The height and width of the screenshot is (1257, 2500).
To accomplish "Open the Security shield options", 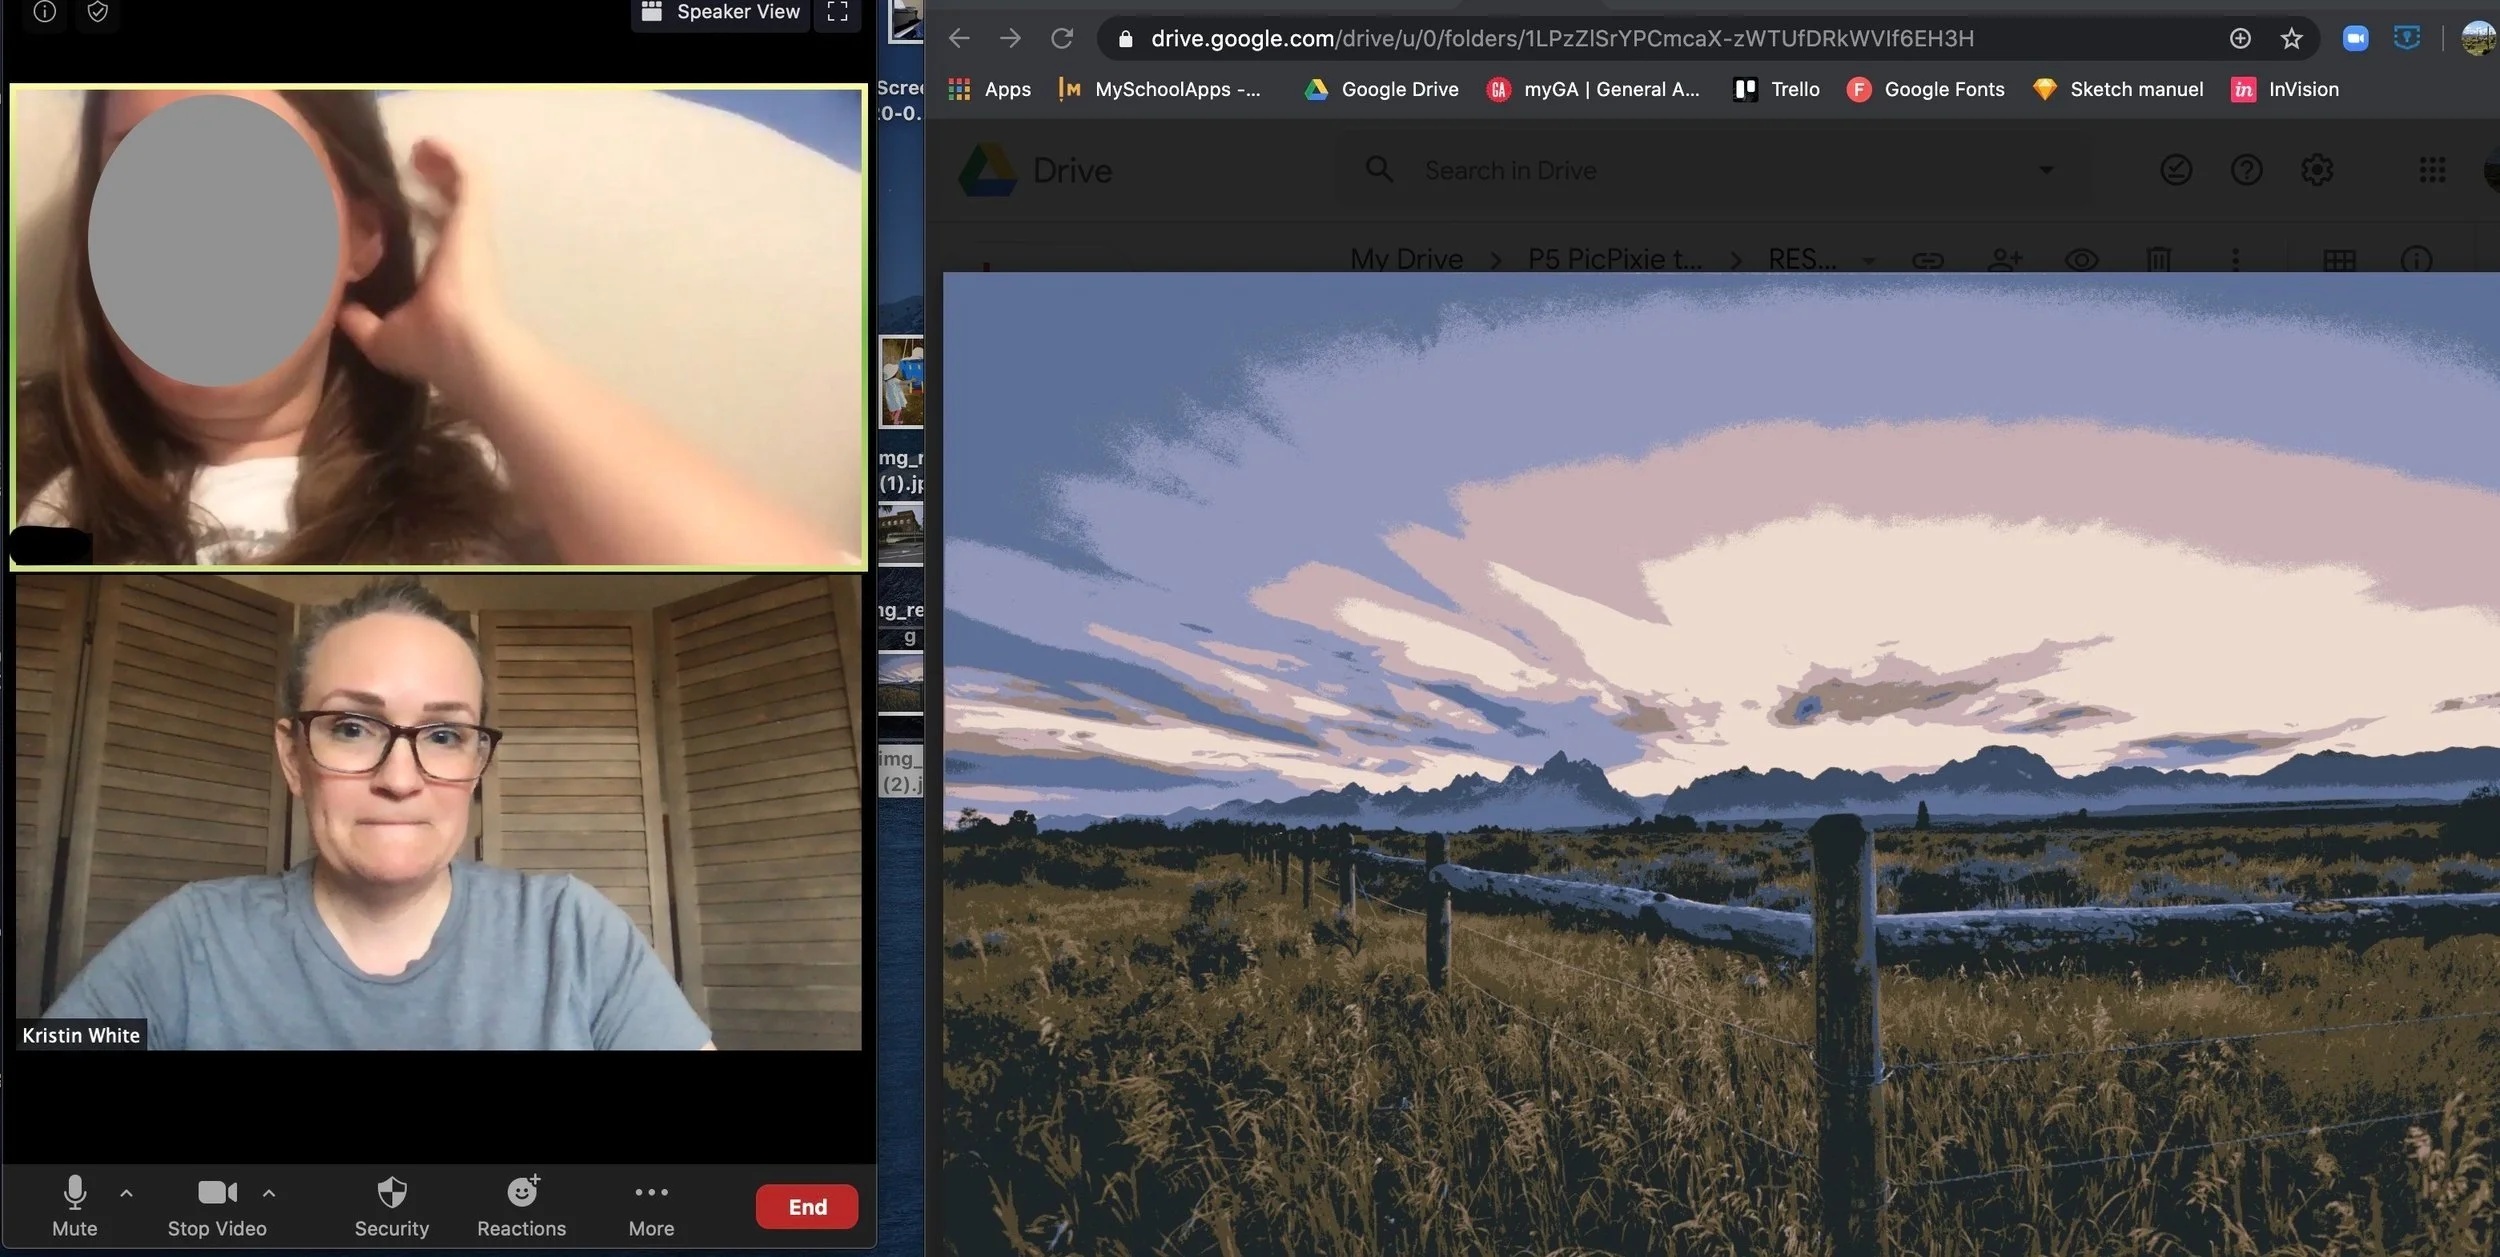I will (391, 1205).
